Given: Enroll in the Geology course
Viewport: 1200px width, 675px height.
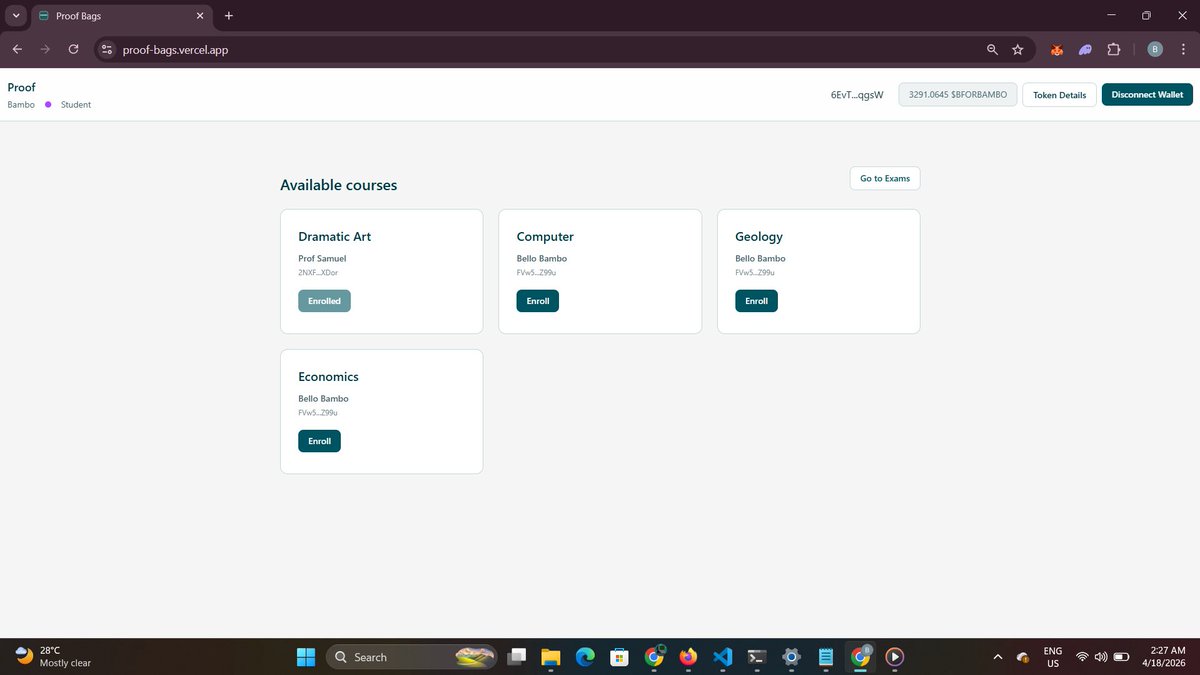Looking at the screenshot, I should click(756, 301).
